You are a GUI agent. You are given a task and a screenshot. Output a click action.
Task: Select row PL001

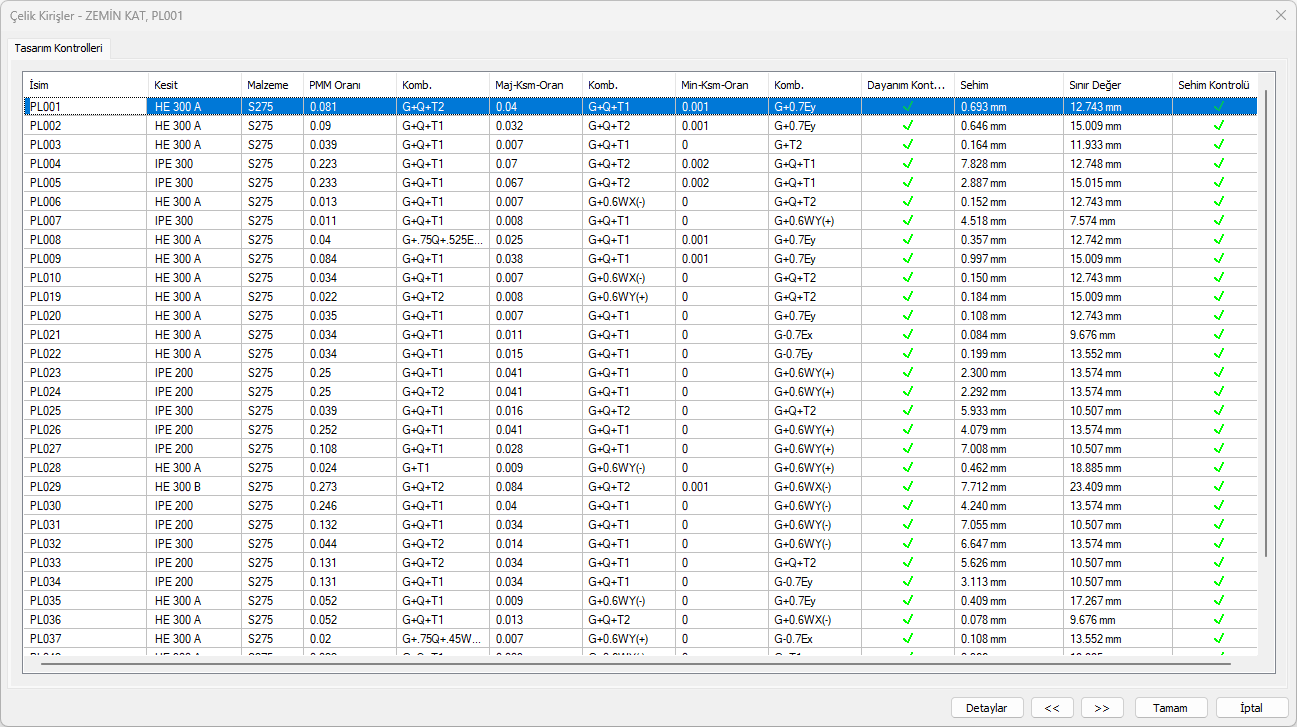point(640,106)
